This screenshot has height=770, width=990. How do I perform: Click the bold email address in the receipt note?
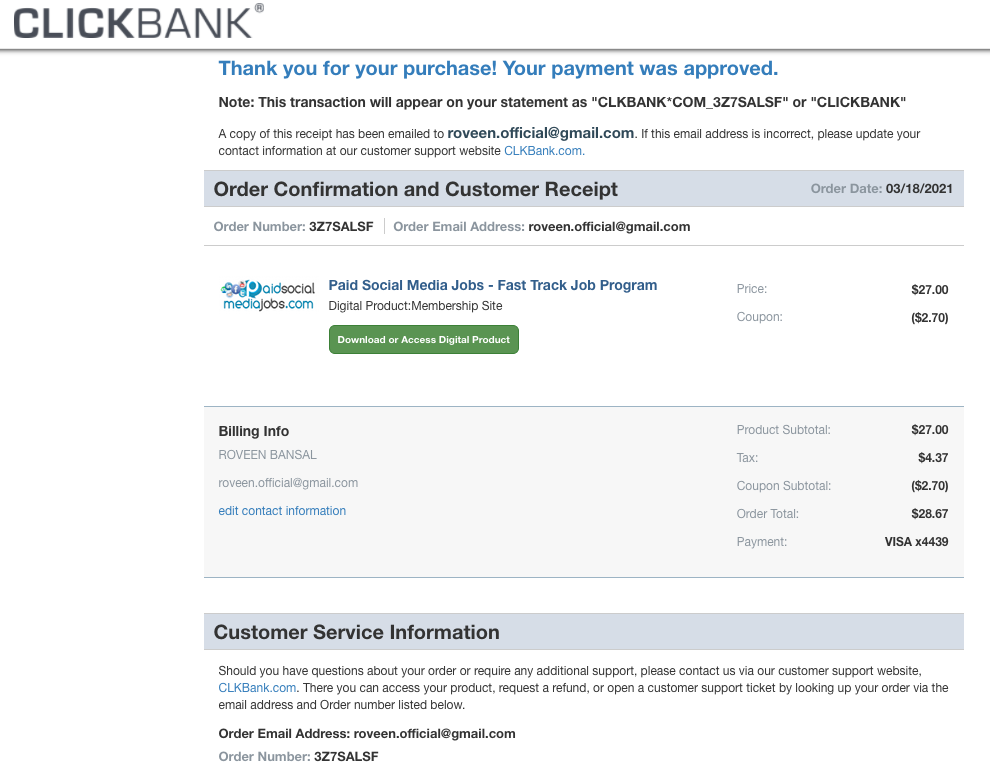pyautogui.click(x=541, y=133)
